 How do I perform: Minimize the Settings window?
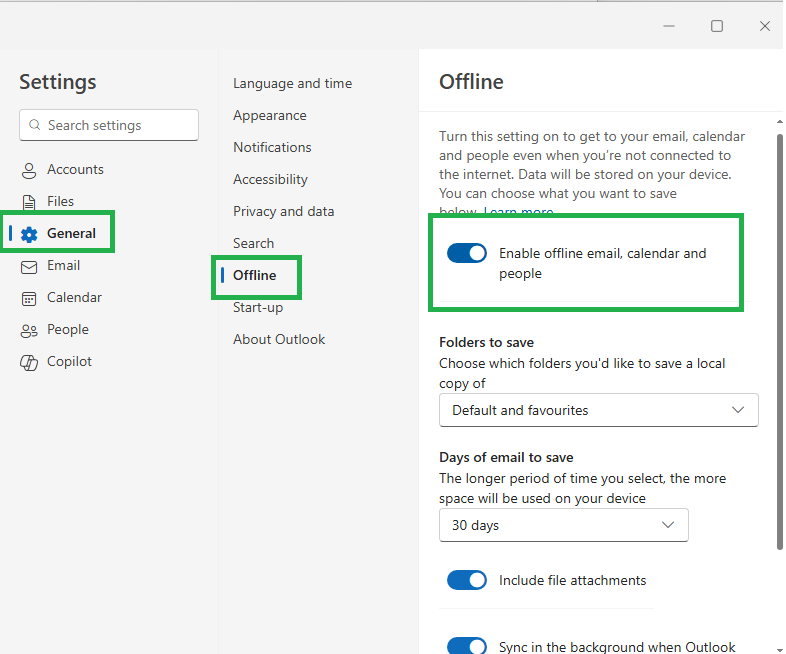click(669, 26)
